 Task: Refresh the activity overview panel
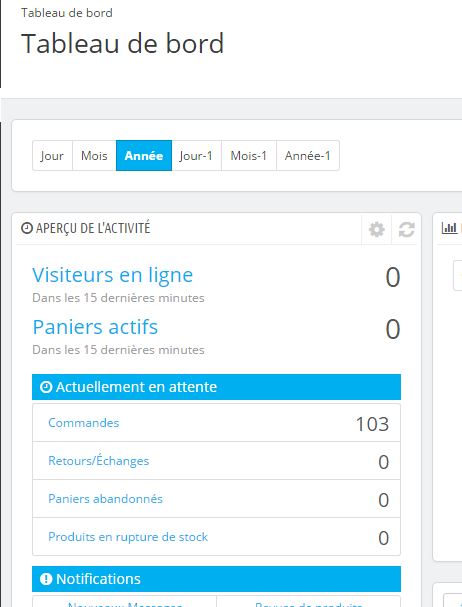407,230
